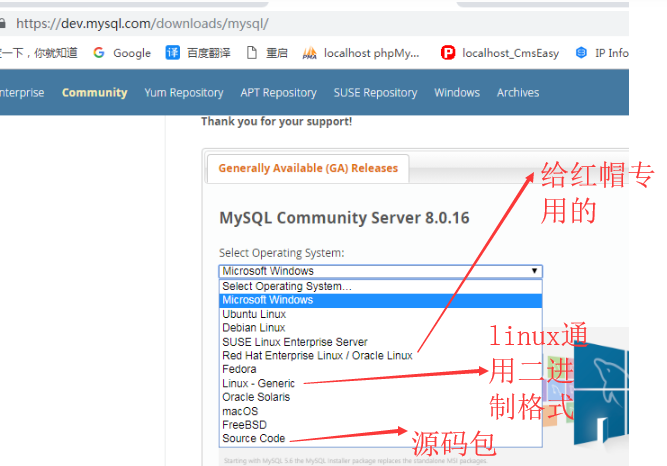
Task: Click the Google bookmark icon
Action: point(99,53)
